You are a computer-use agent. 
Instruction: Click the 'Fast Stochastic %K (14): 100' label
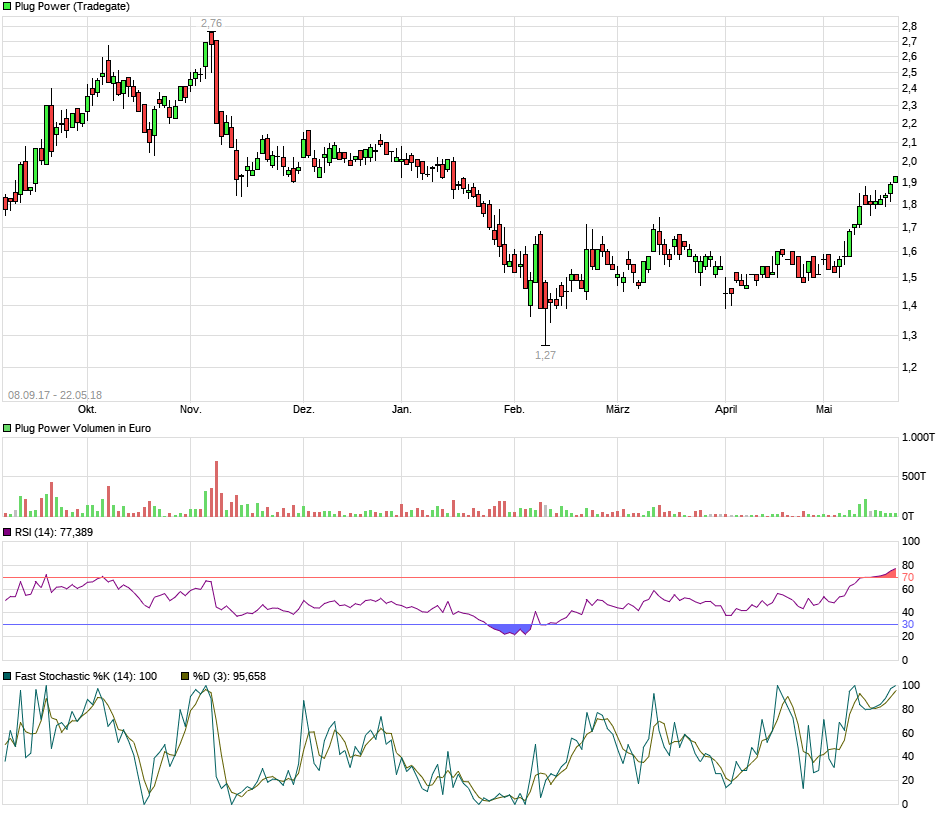pyautogui.click(x=86, y=676)
